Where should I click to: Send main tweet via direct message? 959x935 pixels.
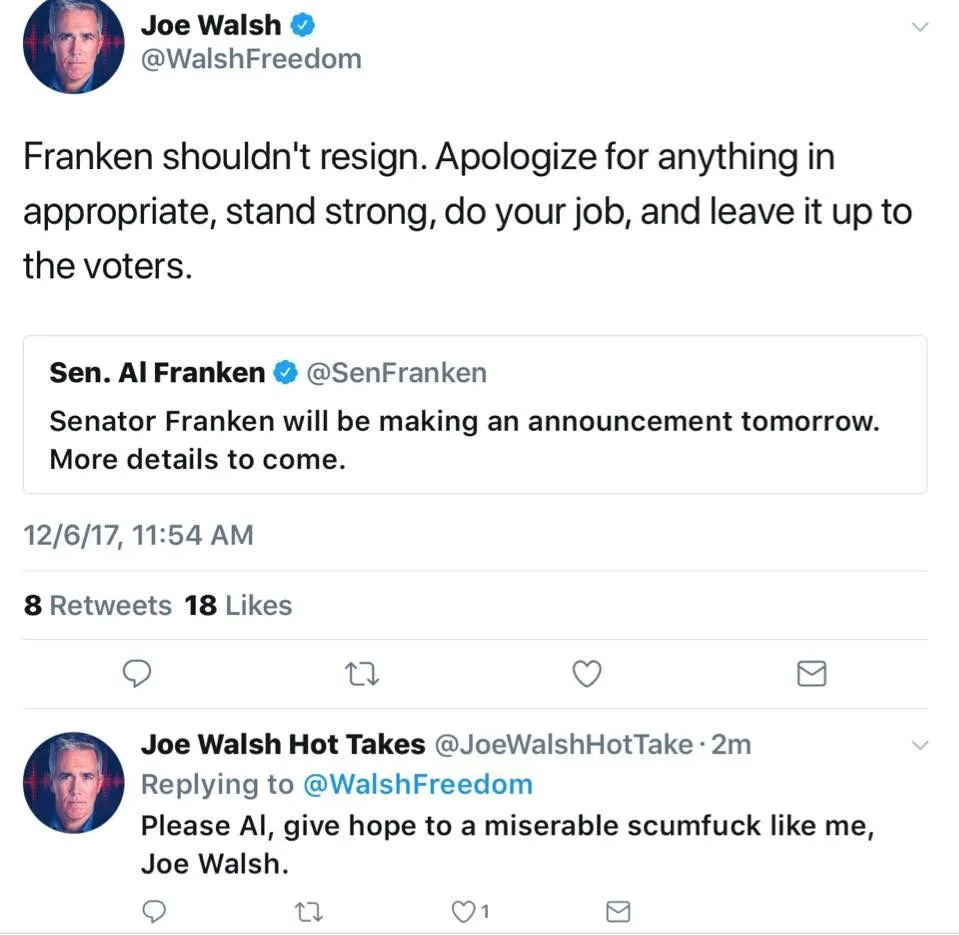click(812, 676)
